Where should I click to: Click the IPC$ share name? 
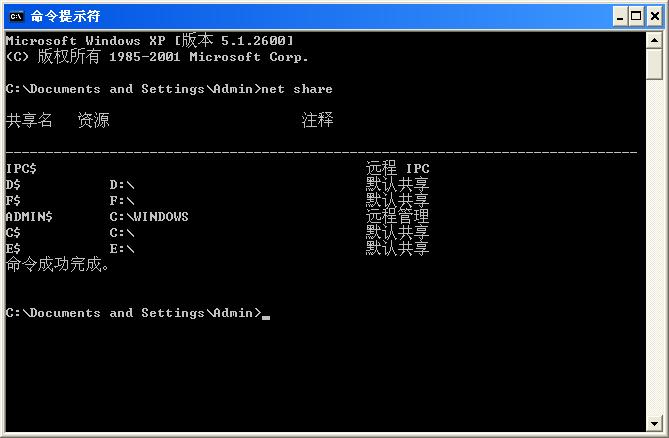pyautogui.click(x=21, y=169)
